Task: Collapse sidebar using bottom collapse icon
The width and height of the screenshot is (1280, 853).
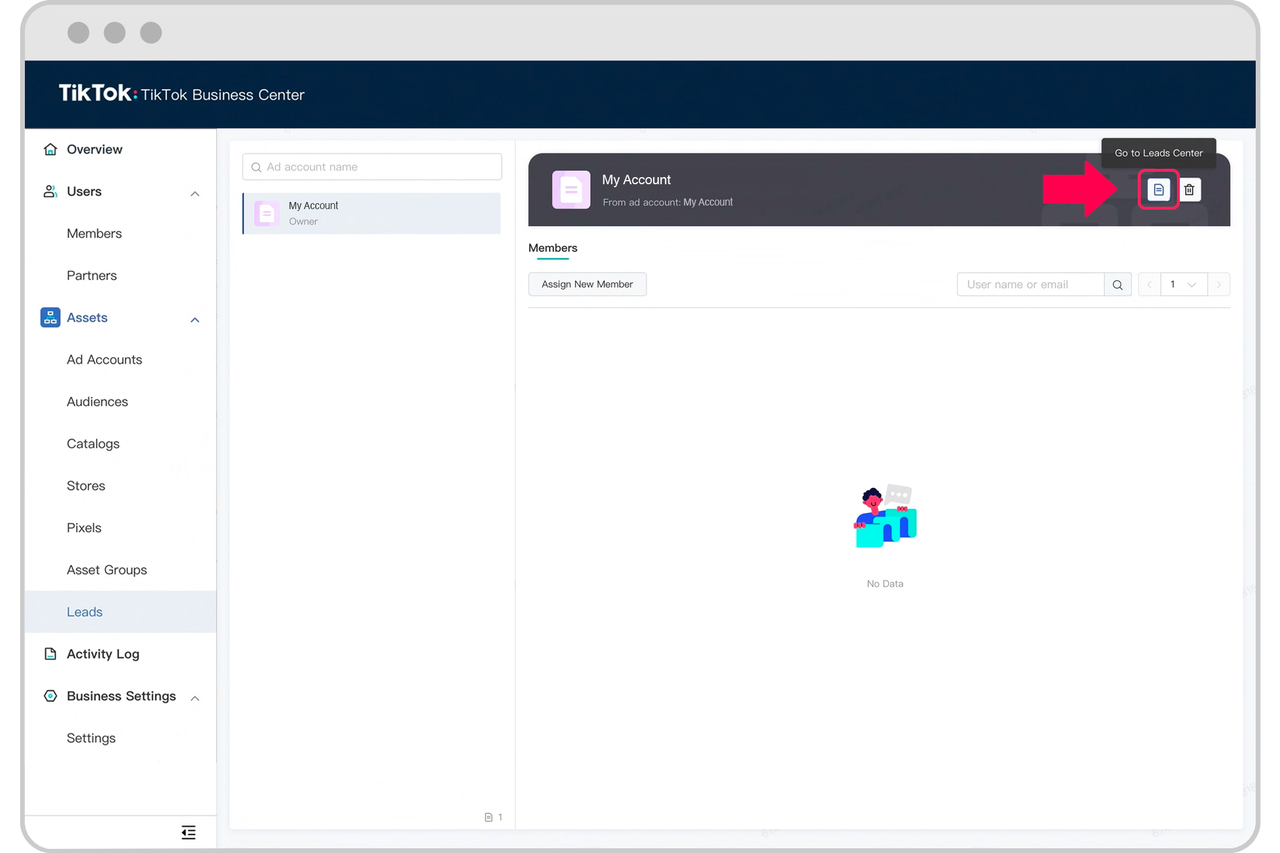Action: [x=188, y=832]
